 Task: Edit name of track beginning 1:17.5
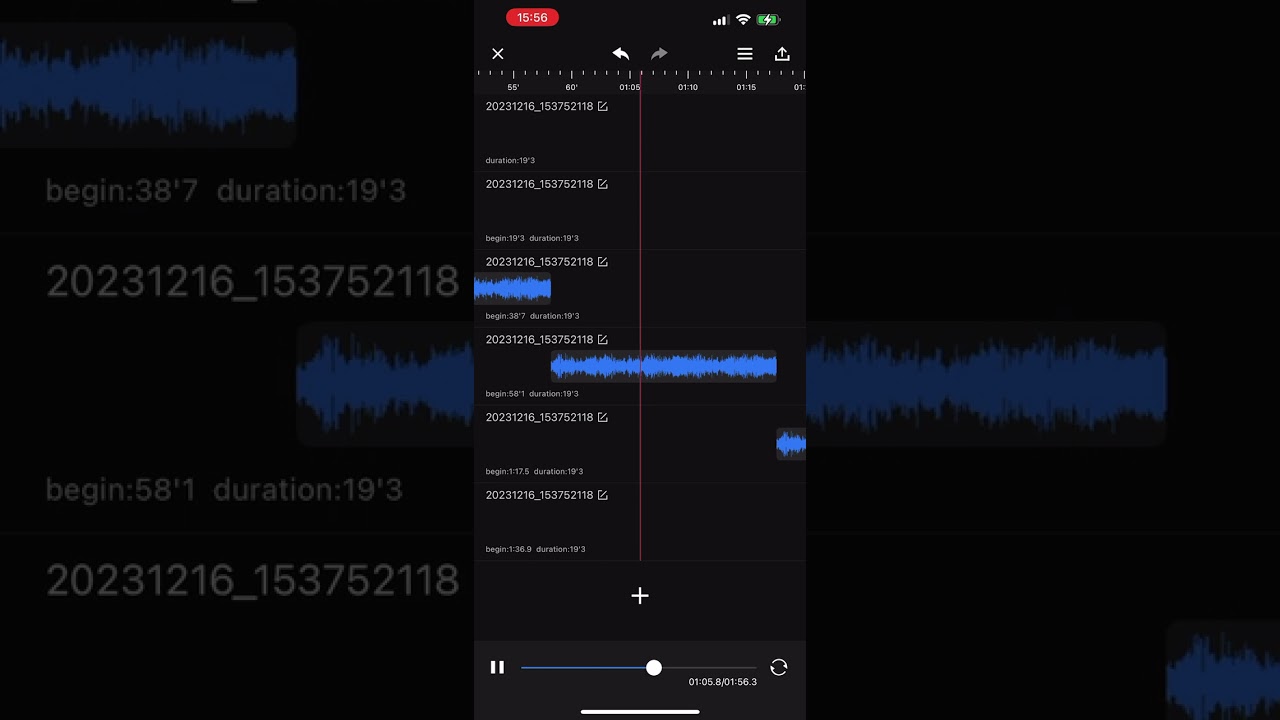pyautogui.click(x=603, y=417)
